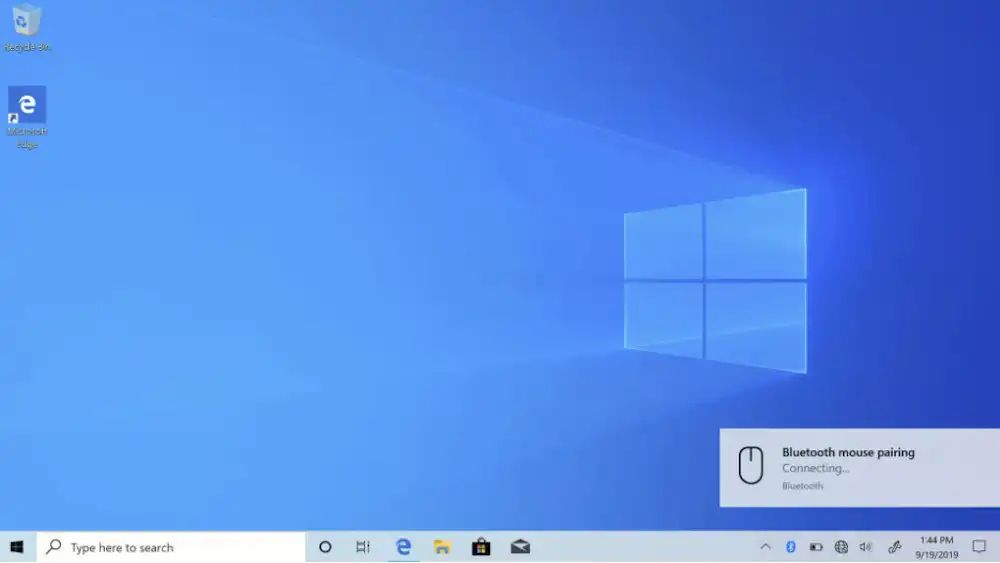Open Microsoft Store from the taskbar
Screen dimensions: 1000x563
coord(481,547)
